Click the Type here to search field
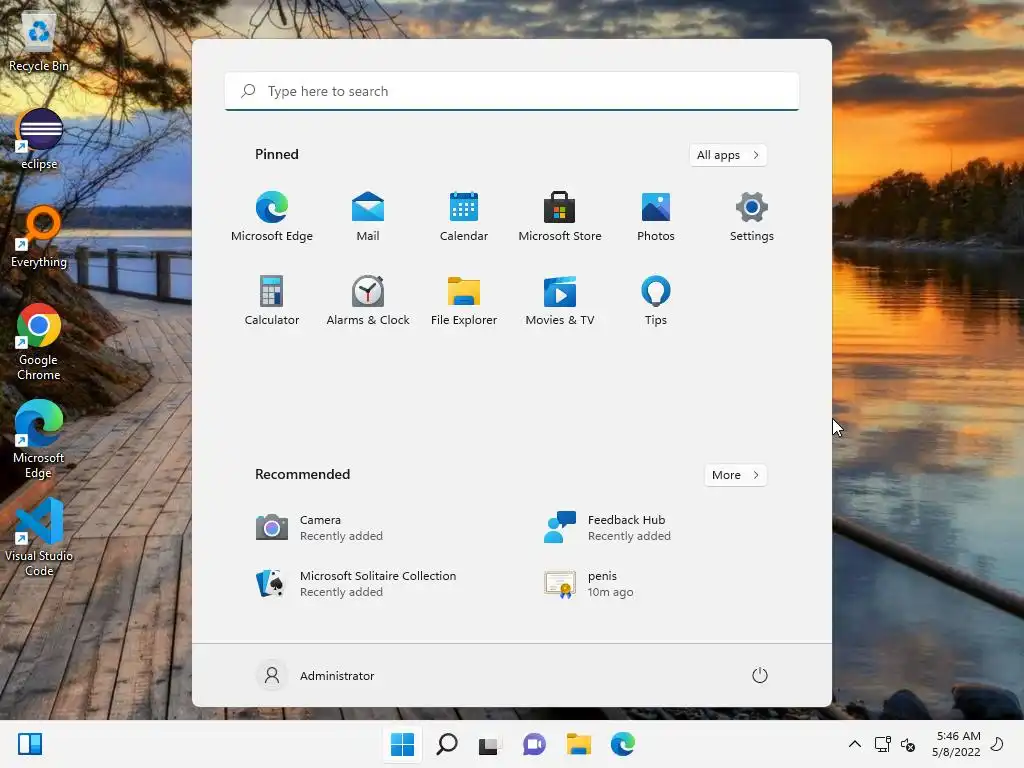 pos(512,91)
